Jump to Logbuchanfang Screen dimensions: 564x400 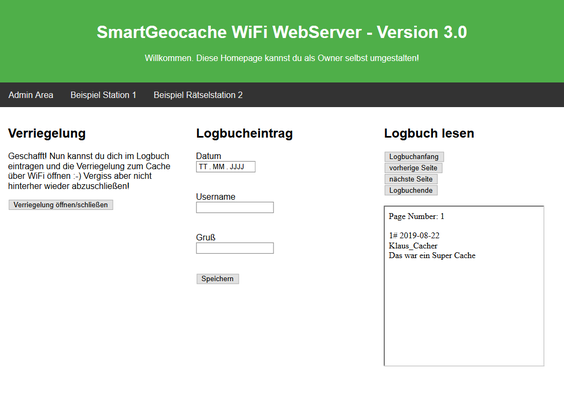414,157
